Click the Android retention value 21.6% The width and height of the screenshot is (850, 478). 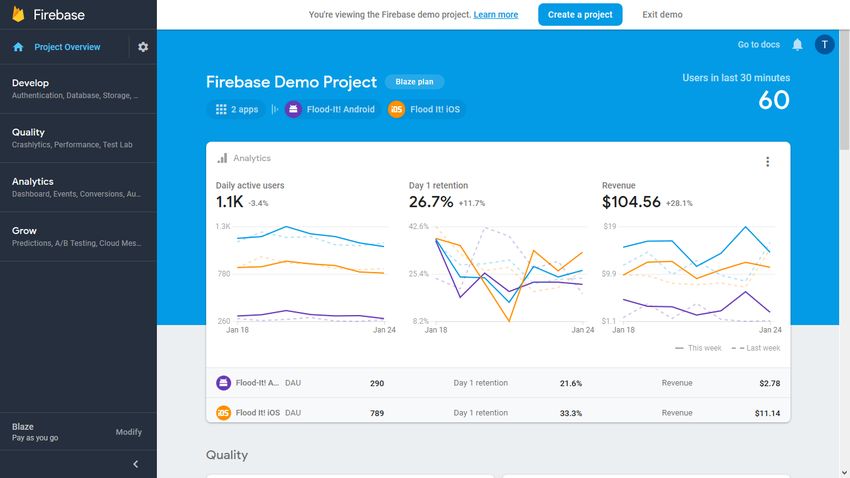click(x=571, y=383)
